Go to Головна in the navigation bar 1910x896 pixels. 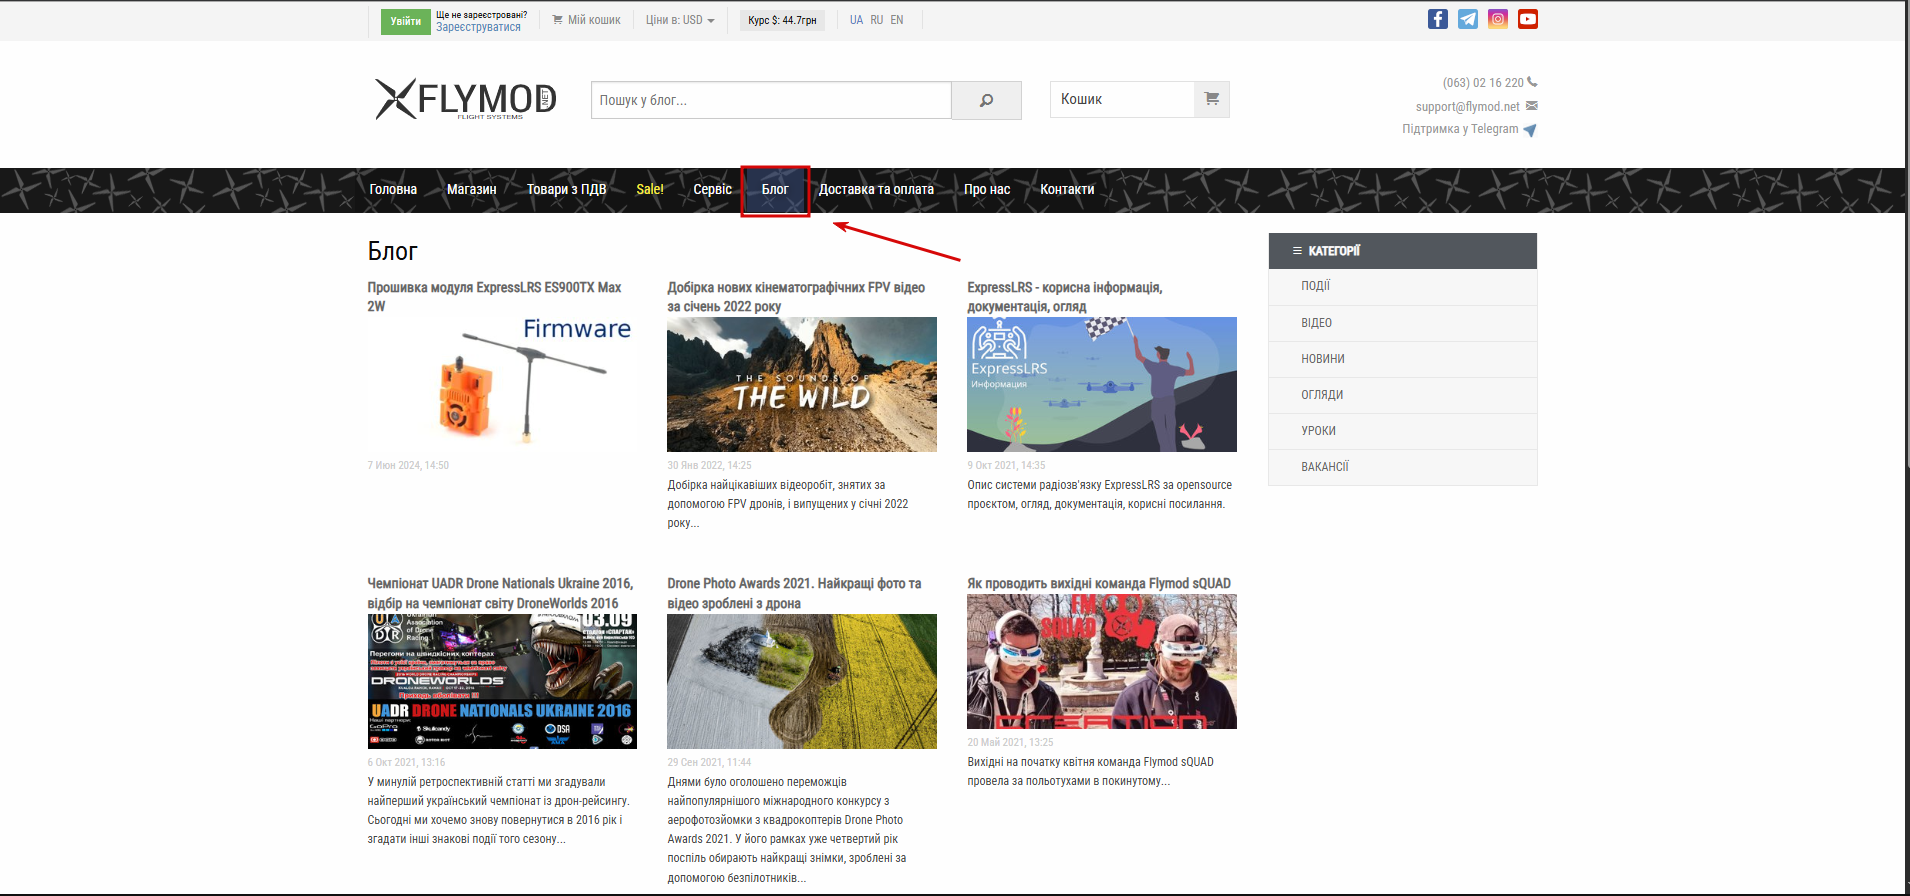(393, 189)
